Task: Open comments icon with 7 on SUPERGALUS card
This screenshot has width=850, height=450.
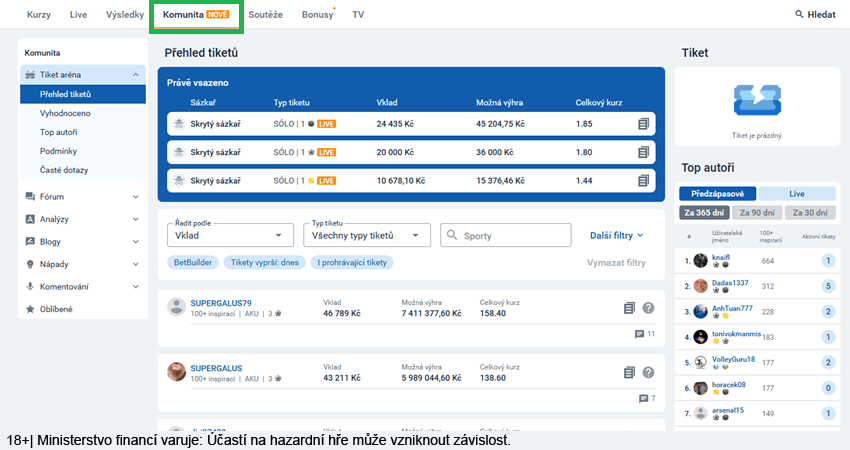Action: click(x=643, y=398)
